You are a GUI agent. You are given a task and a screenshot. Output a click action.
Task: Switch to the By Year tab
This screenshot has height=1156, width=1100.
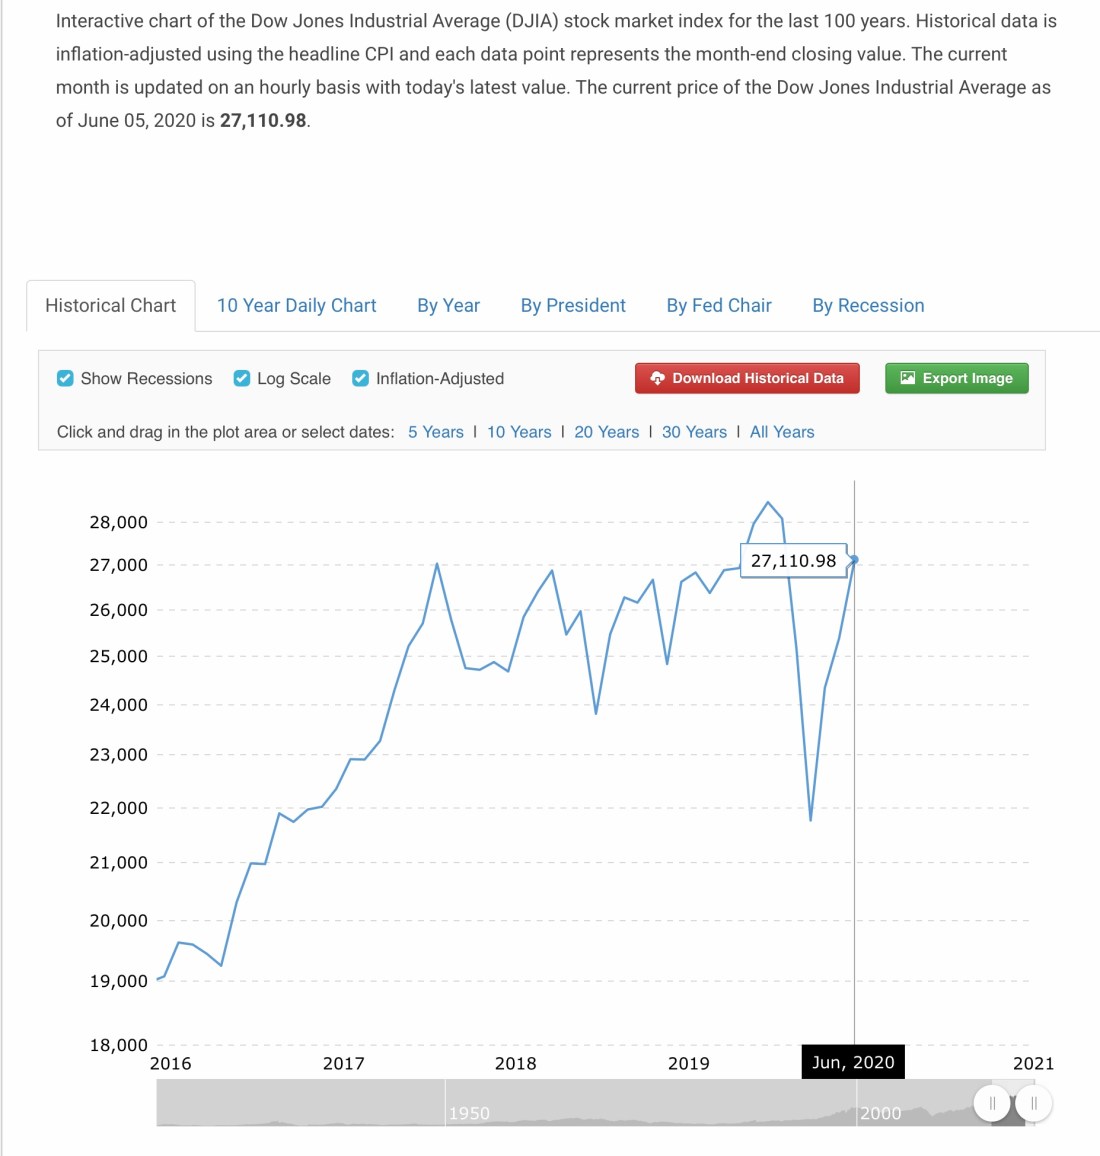tap(448, 306)
